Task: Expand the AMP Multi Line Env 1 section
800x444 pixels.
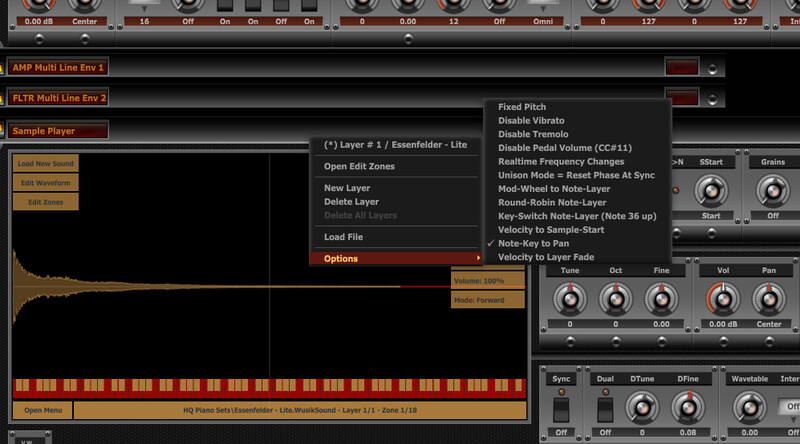Action: click(58, 68)
